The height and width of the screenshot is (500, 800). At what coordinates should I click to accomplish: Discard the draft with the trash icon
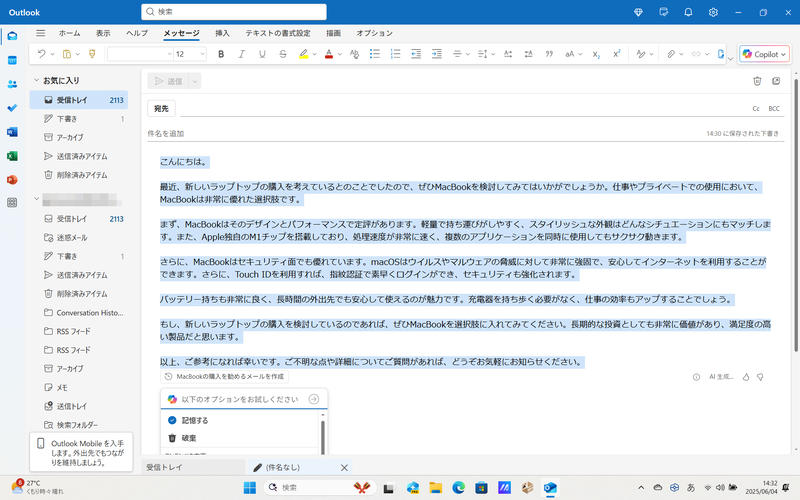pyautogui.click(x=757, y=81)
